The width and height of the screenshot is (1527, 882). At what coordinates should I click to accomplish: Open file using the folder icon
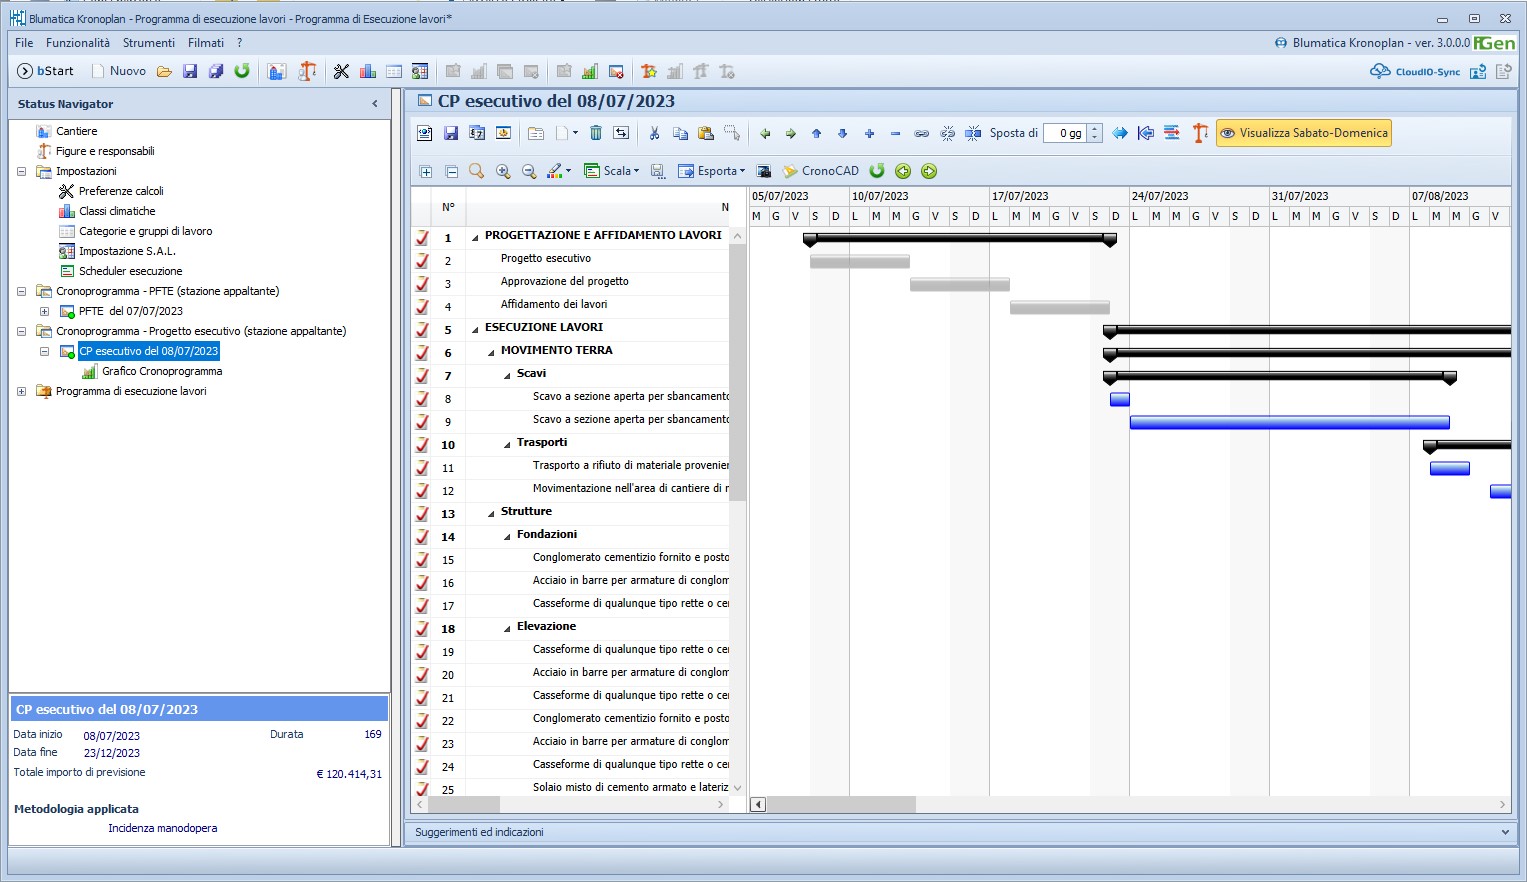coord(164,71)
